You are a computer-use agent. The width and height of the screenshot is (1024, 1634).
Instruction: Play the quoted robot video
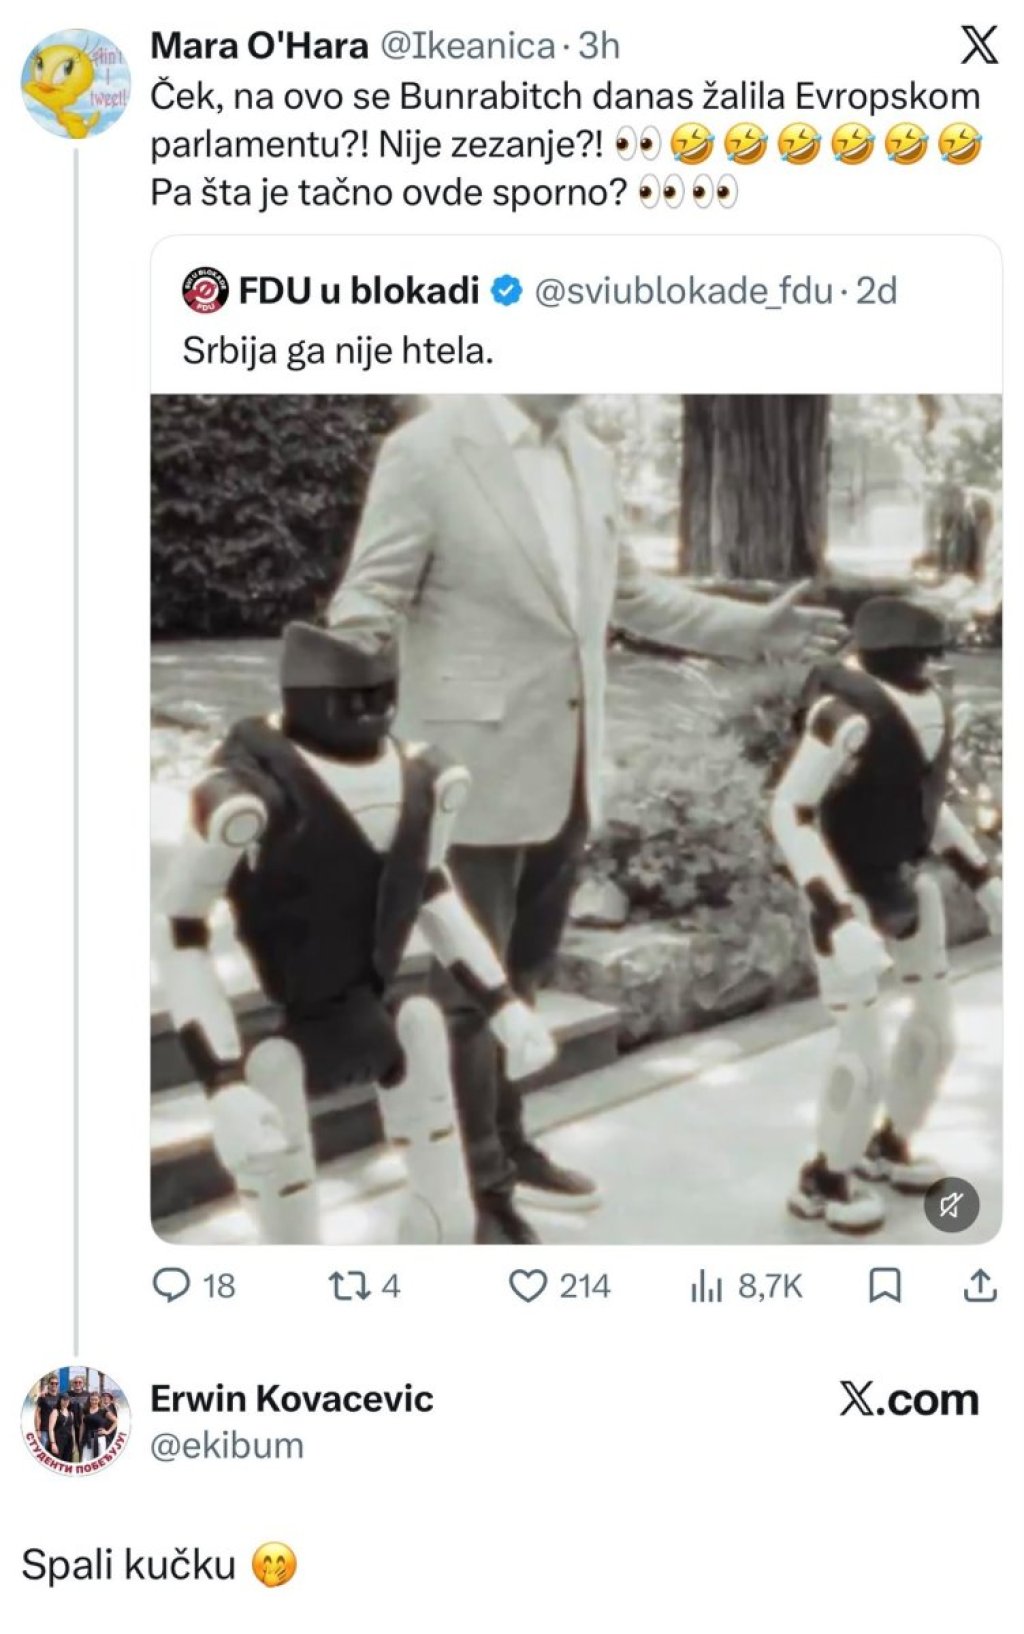click(x=576, y=819)
